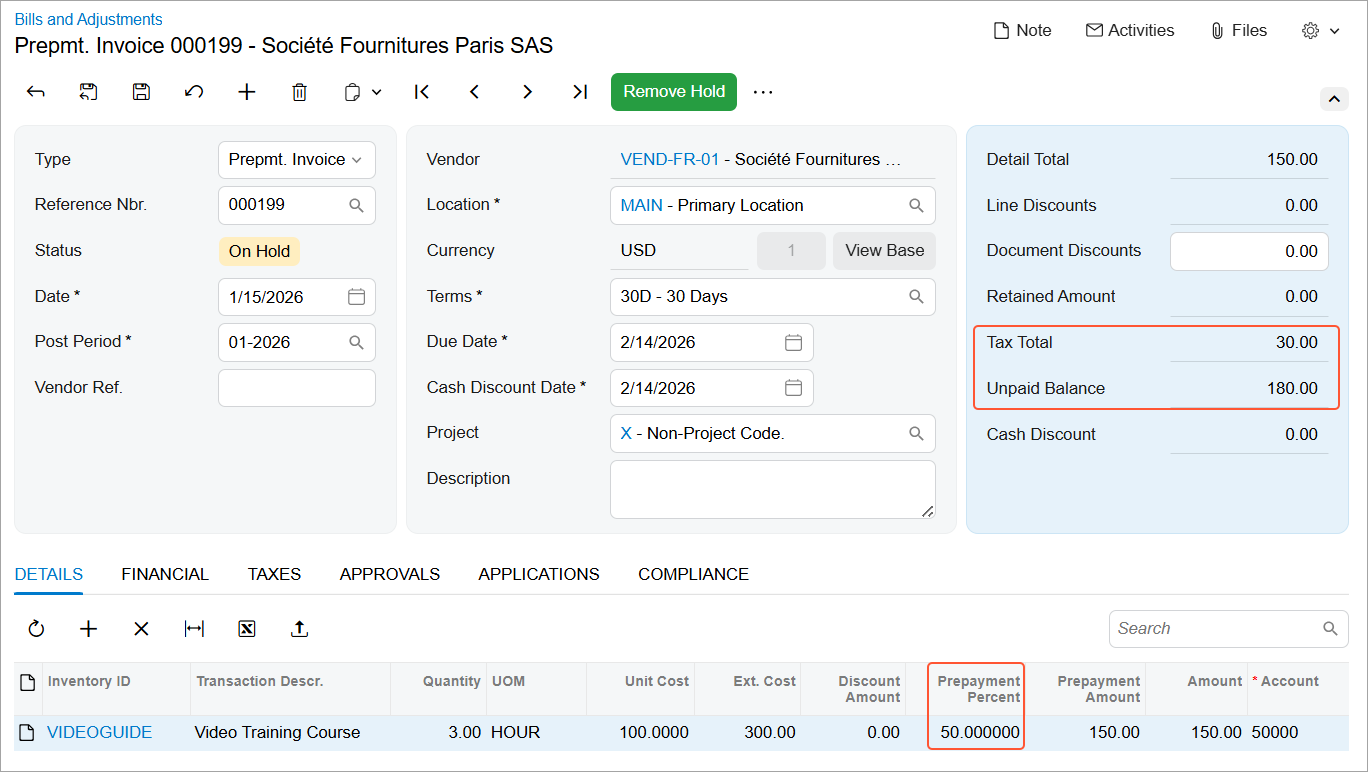Switch to the COMPLIANCE tab
The height and width of the screenshot is (772, 1368).
693,574
